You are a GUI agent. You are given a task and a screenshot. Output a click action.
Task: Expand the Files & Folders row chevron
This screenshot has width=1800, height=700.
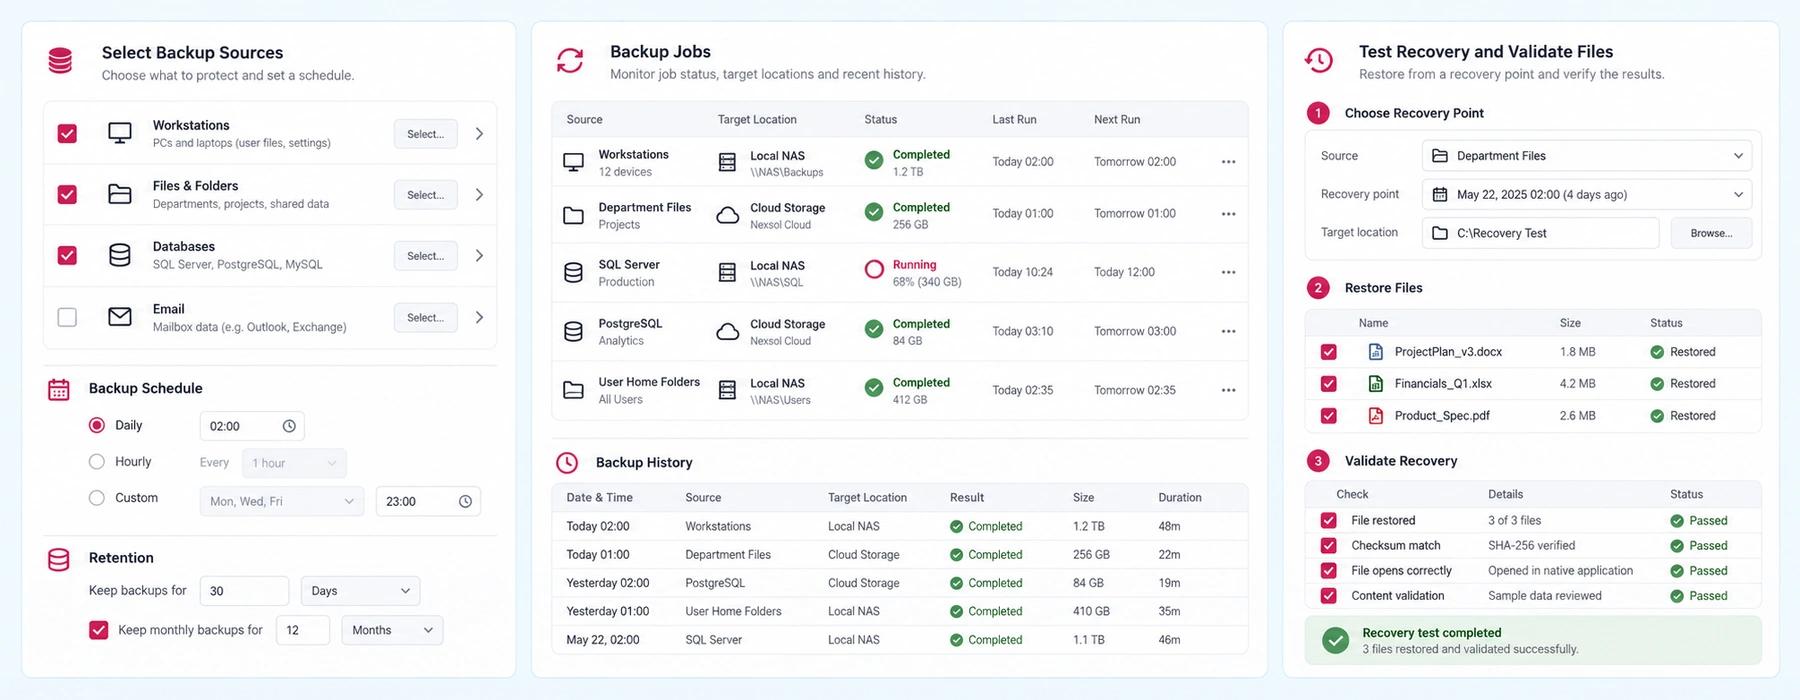479,195
